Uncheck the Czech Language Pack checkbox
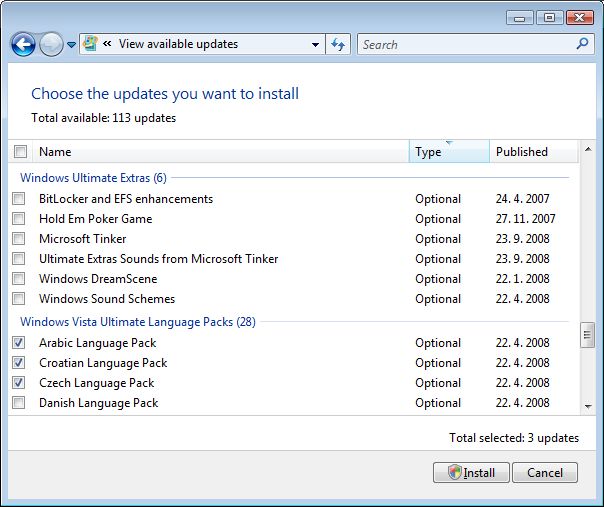Image resolution: width=604 pixels, height=507 pixels. [x=18, y=383]
